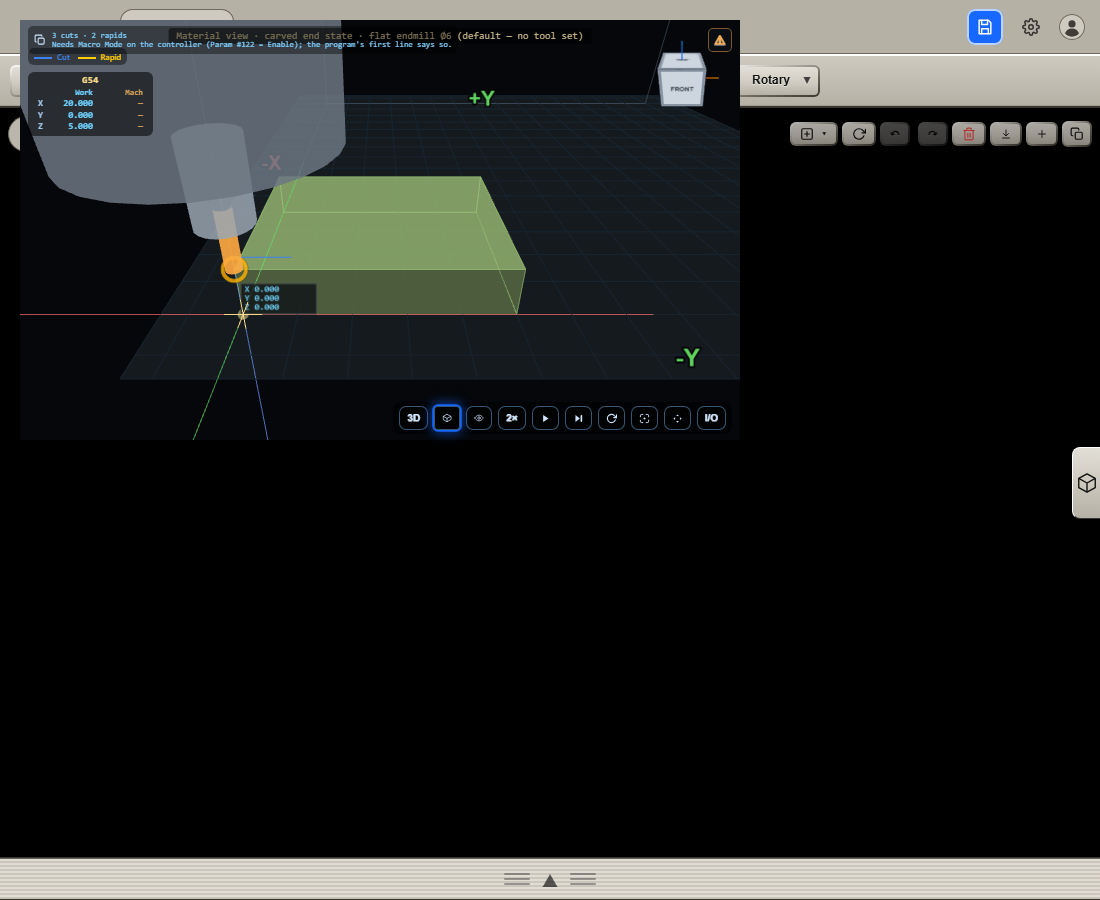Image resolution: width=1100 pixels, height=900 pixels.
Task: Open the warning triangle indicator
Action: pos(720,40)
